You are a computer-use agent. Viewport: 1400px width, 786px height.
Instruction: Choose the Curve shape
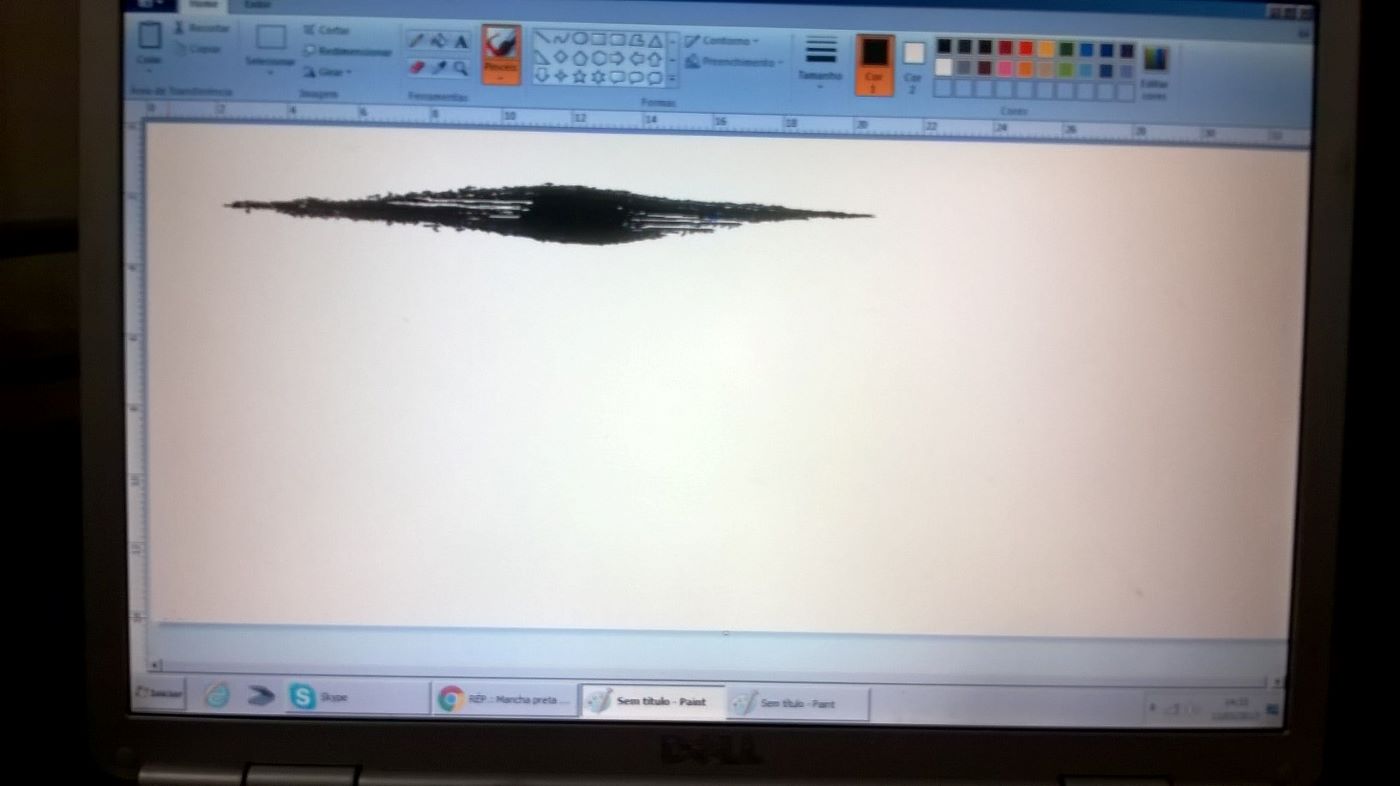(561, 39)
